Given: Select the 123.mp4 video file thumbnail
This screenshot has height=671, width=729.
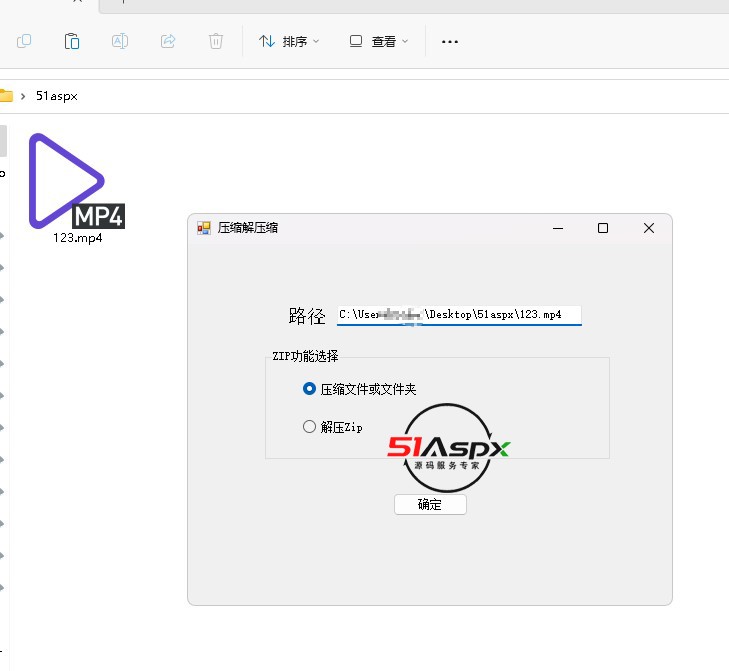Looking at the screenshot, I should (77, 181).
